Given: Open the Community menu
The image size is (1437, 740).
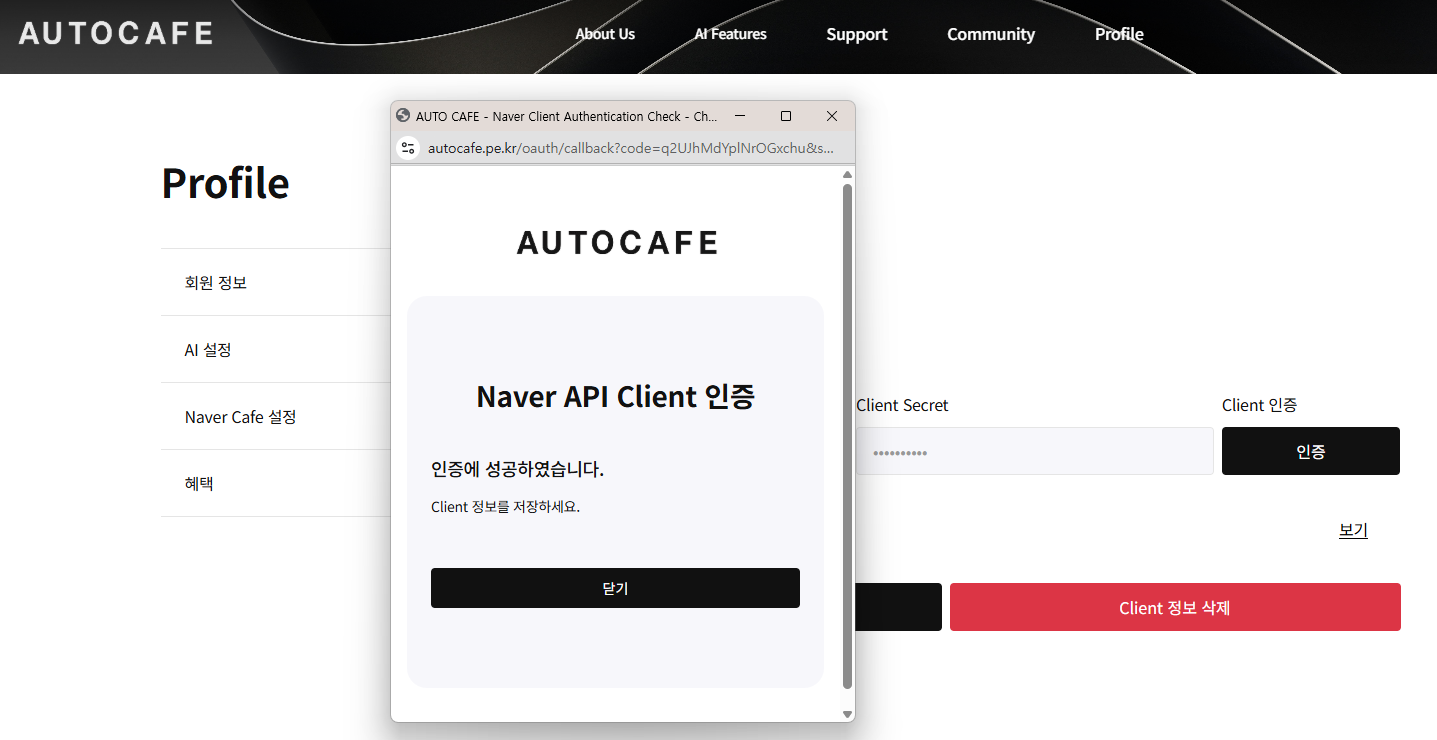Looking at the screenshot, I should tap(990, 34).
